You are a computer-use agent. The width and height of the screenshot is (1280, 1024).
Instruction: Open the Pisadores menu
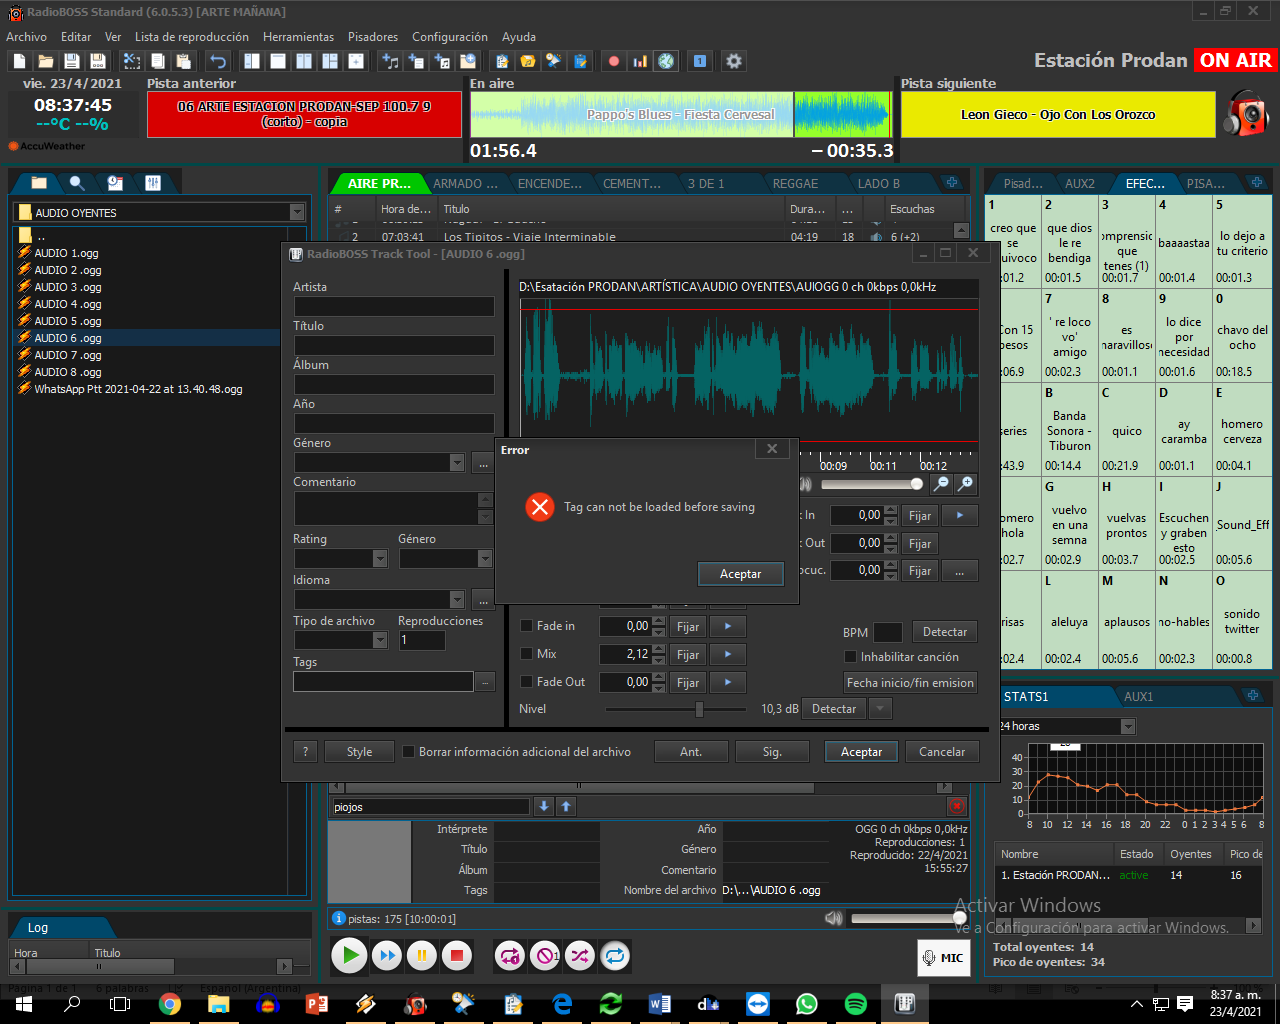373,37
